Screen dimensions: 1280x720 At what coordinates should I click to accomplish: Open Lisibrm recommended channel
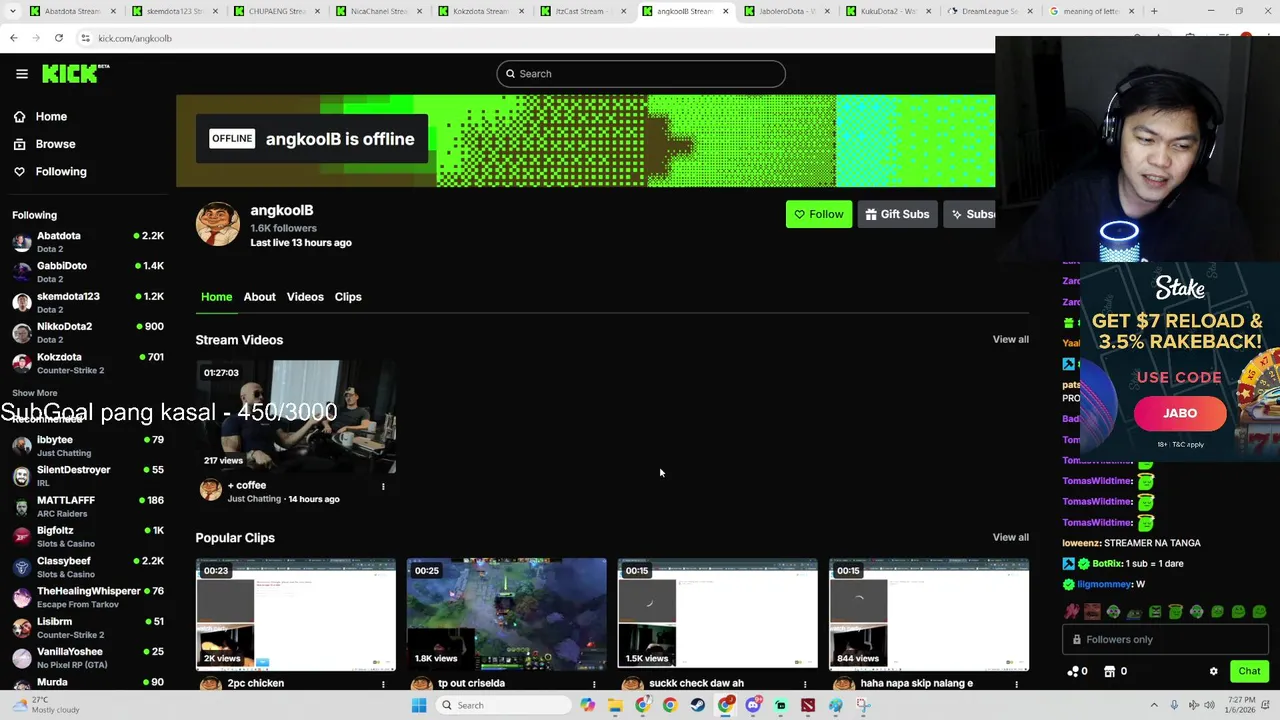tap(88, 628)
